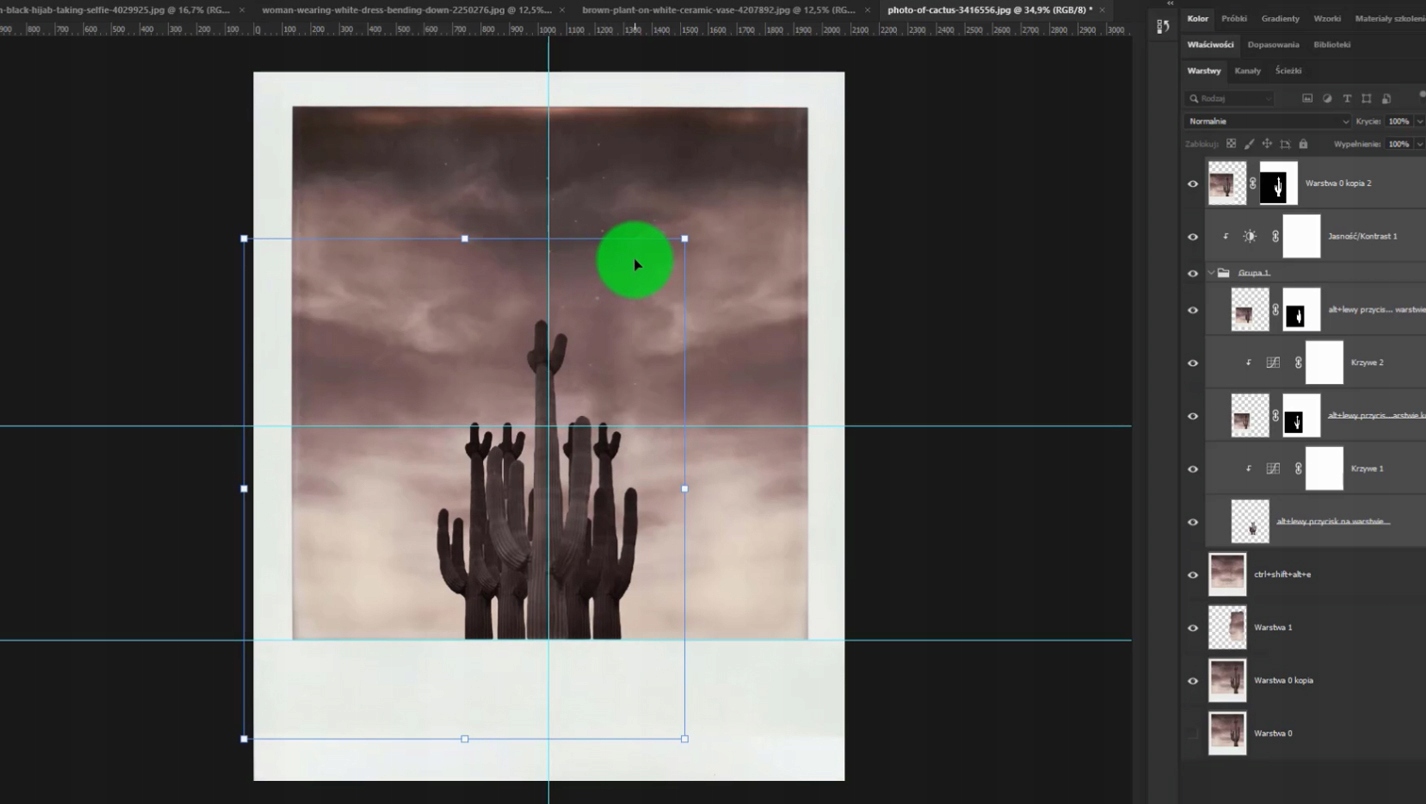Click the right-middle transform handle on canvas
The width and height of the screenshot is (1426, 804).
(x=684, y=489)
